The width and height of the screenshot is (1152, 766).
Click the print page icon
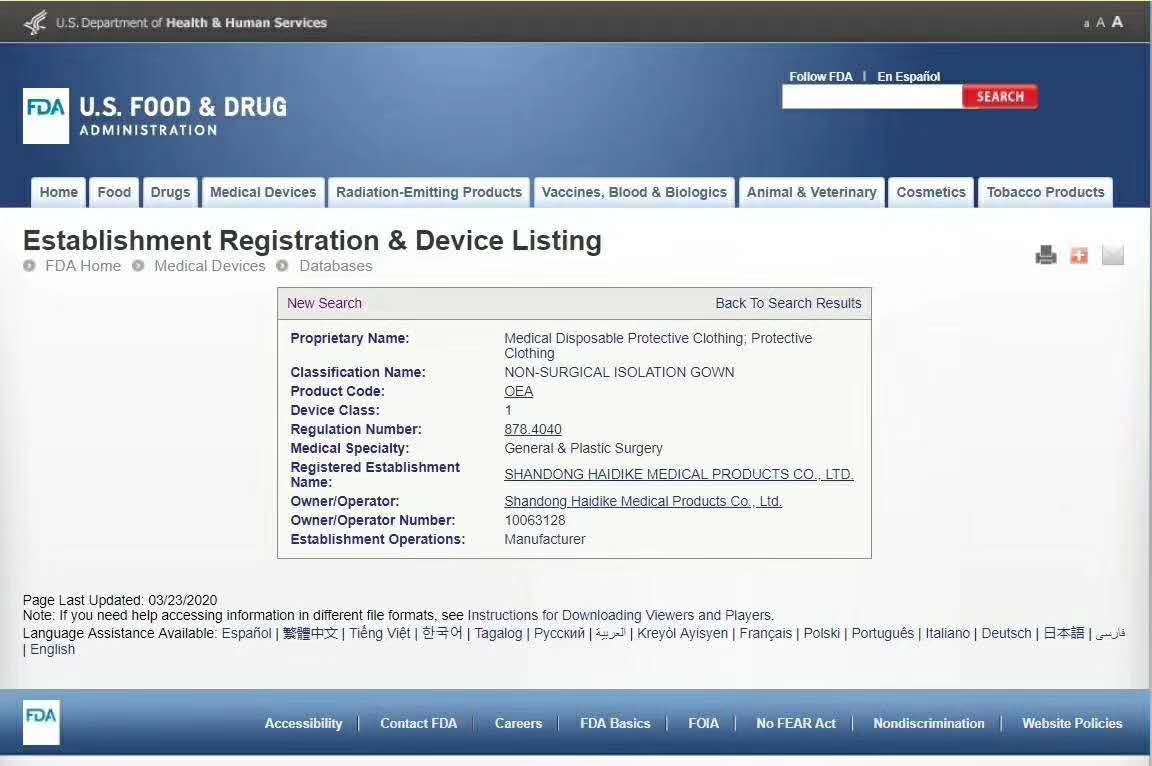pyautogui.click(x=1045, y=255)
